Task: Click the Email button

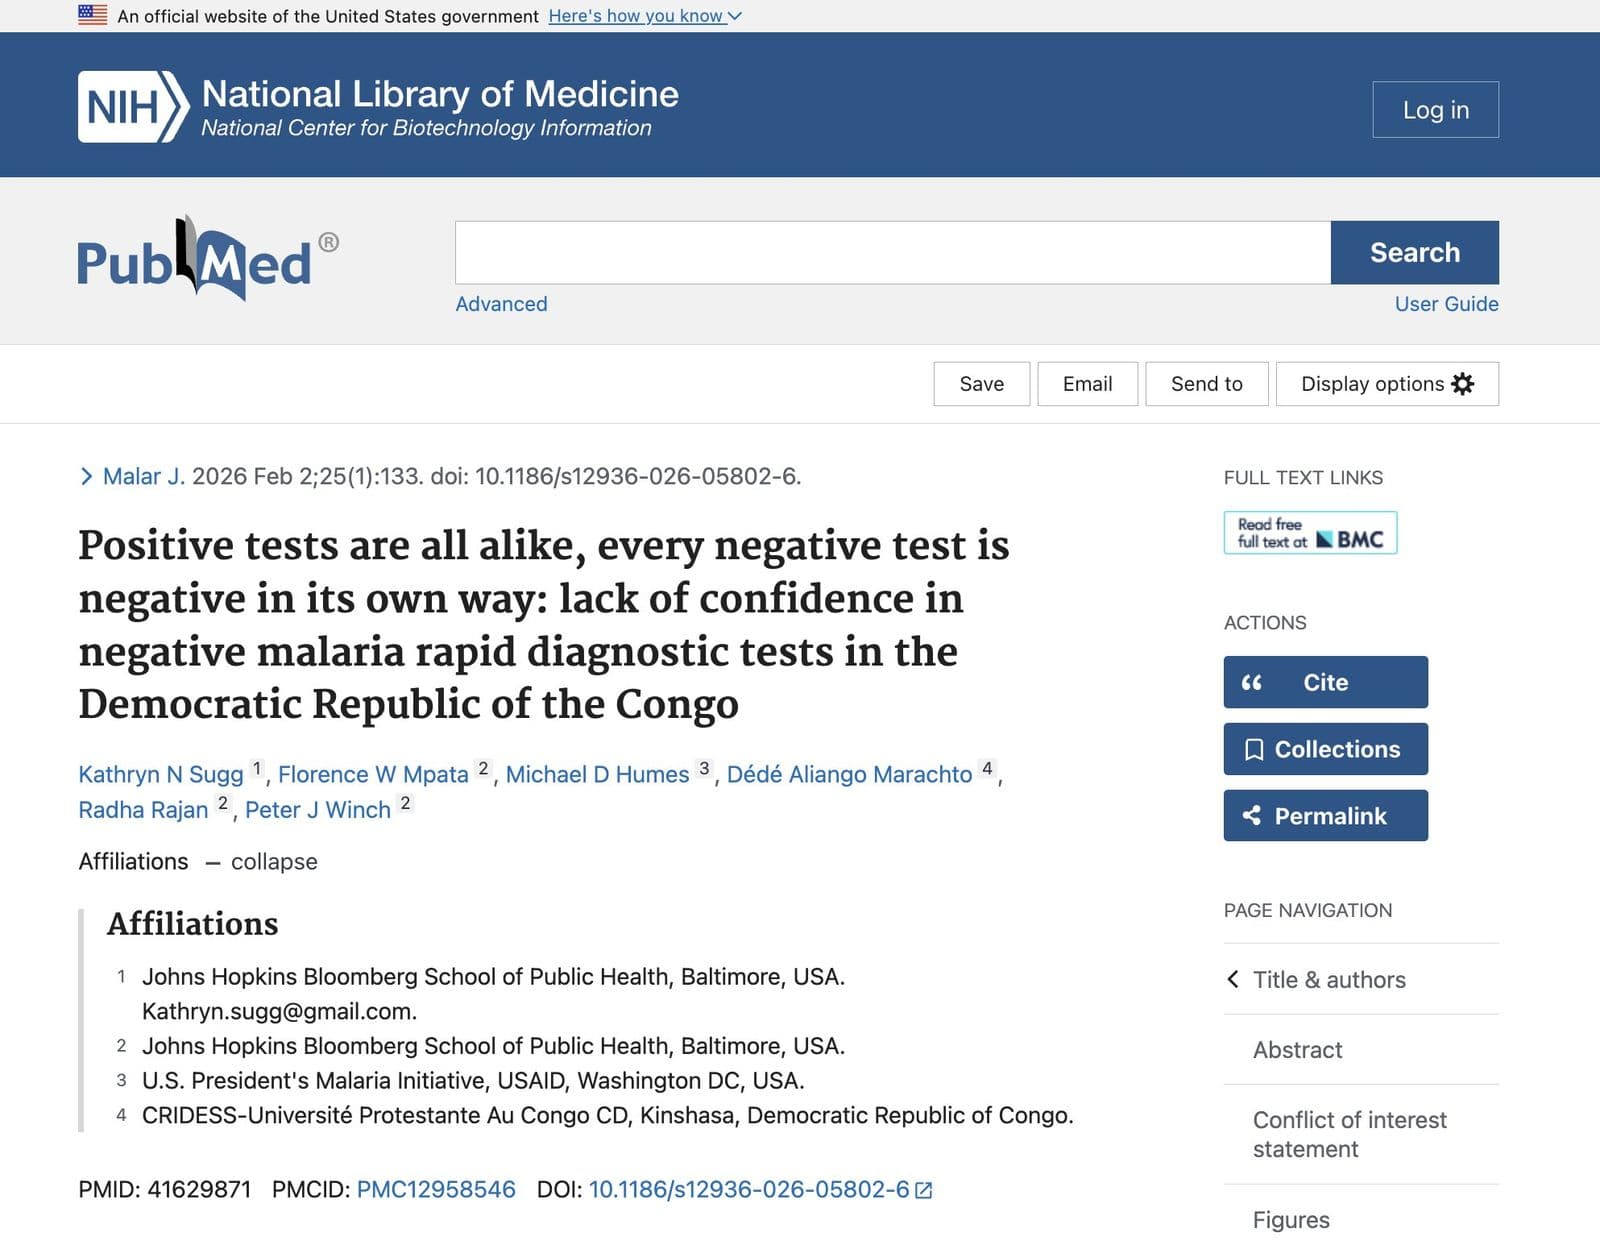Action: (x=1087, y=384)
